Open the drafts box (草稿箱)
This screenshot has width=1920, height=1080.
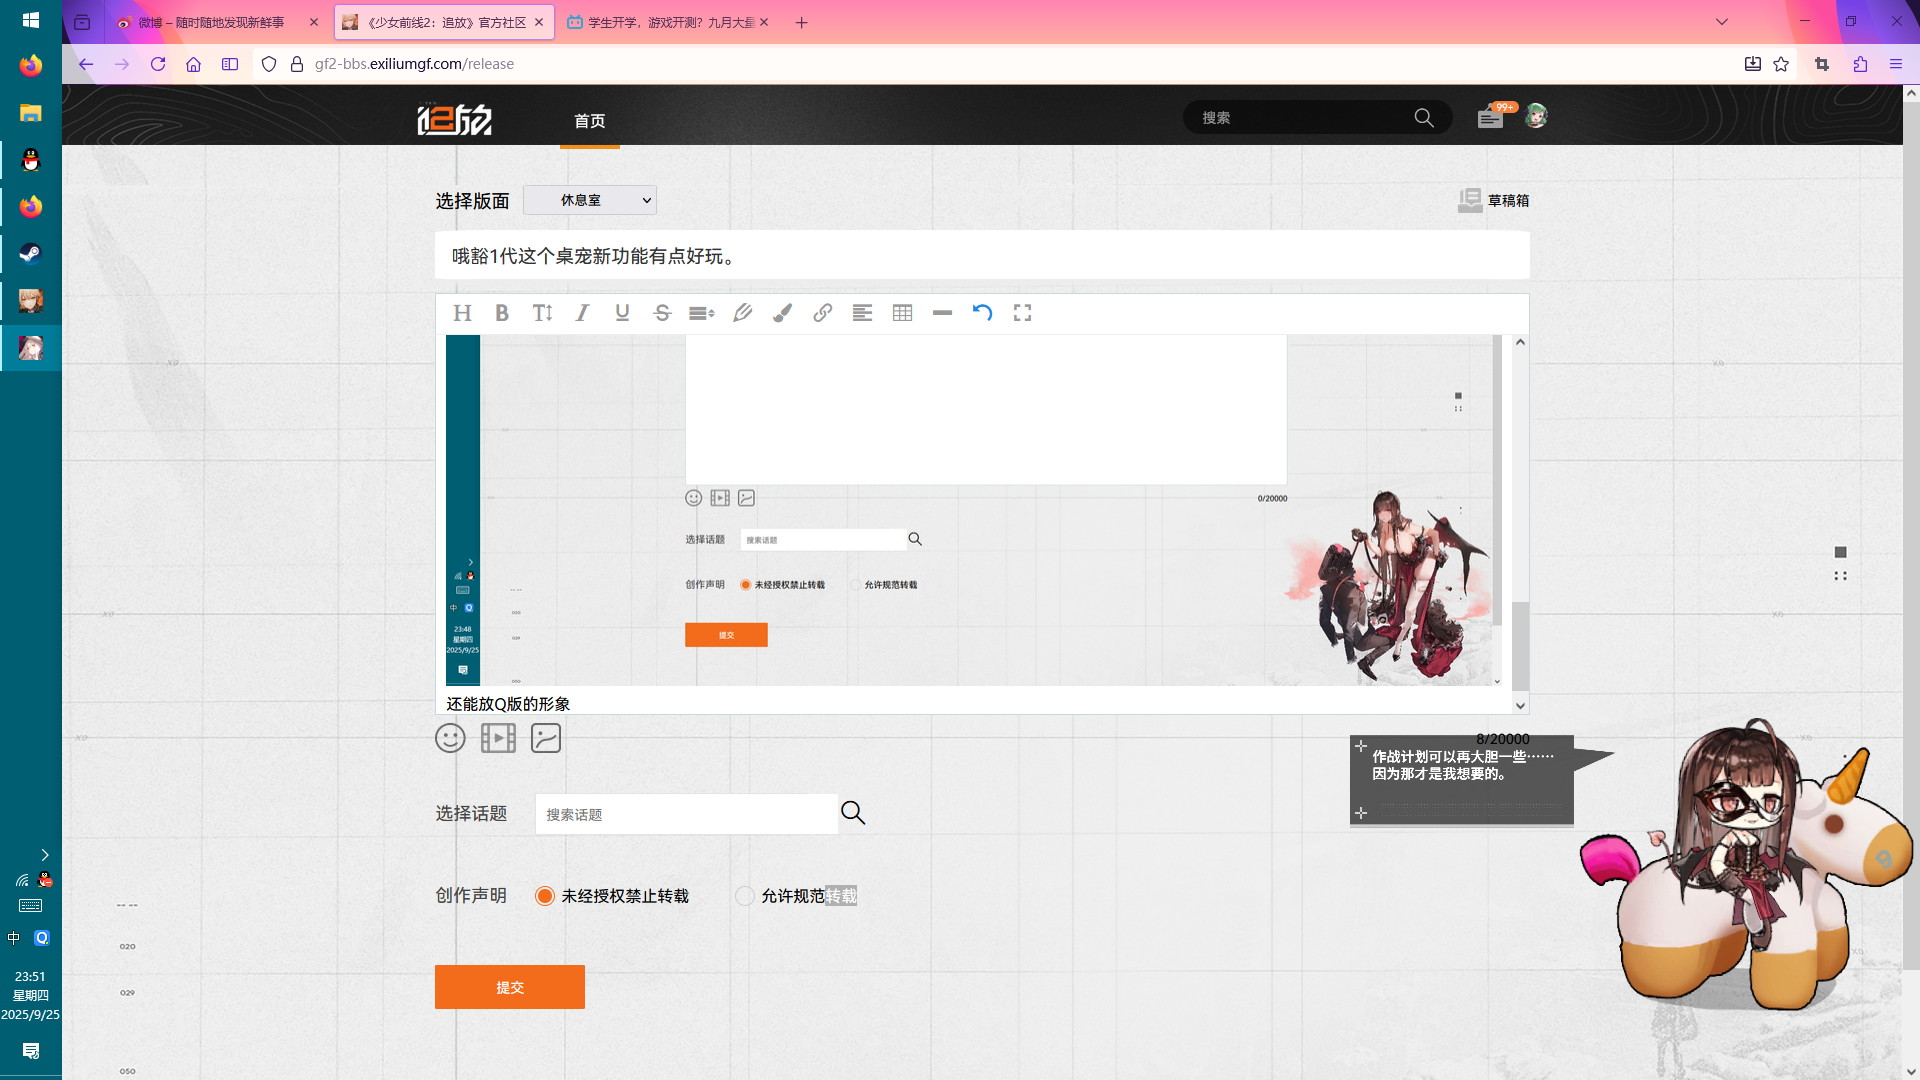pyautogui.click(x=1493, y=200)
